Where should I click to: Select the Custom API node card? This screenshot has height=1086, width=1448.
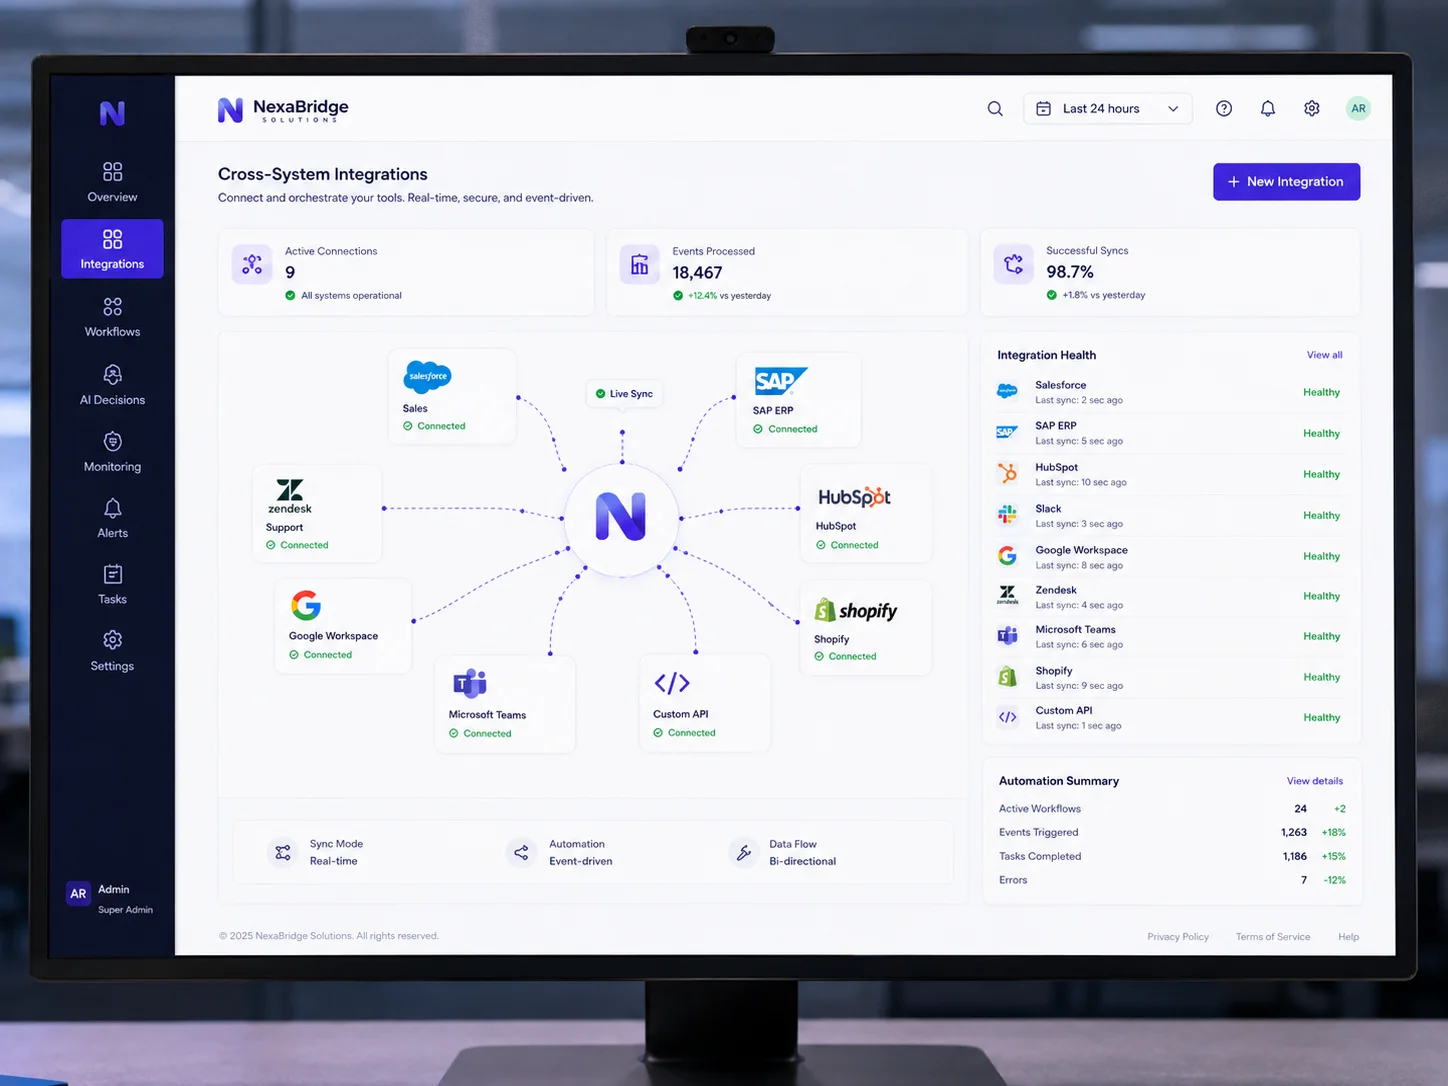(705, 703)
